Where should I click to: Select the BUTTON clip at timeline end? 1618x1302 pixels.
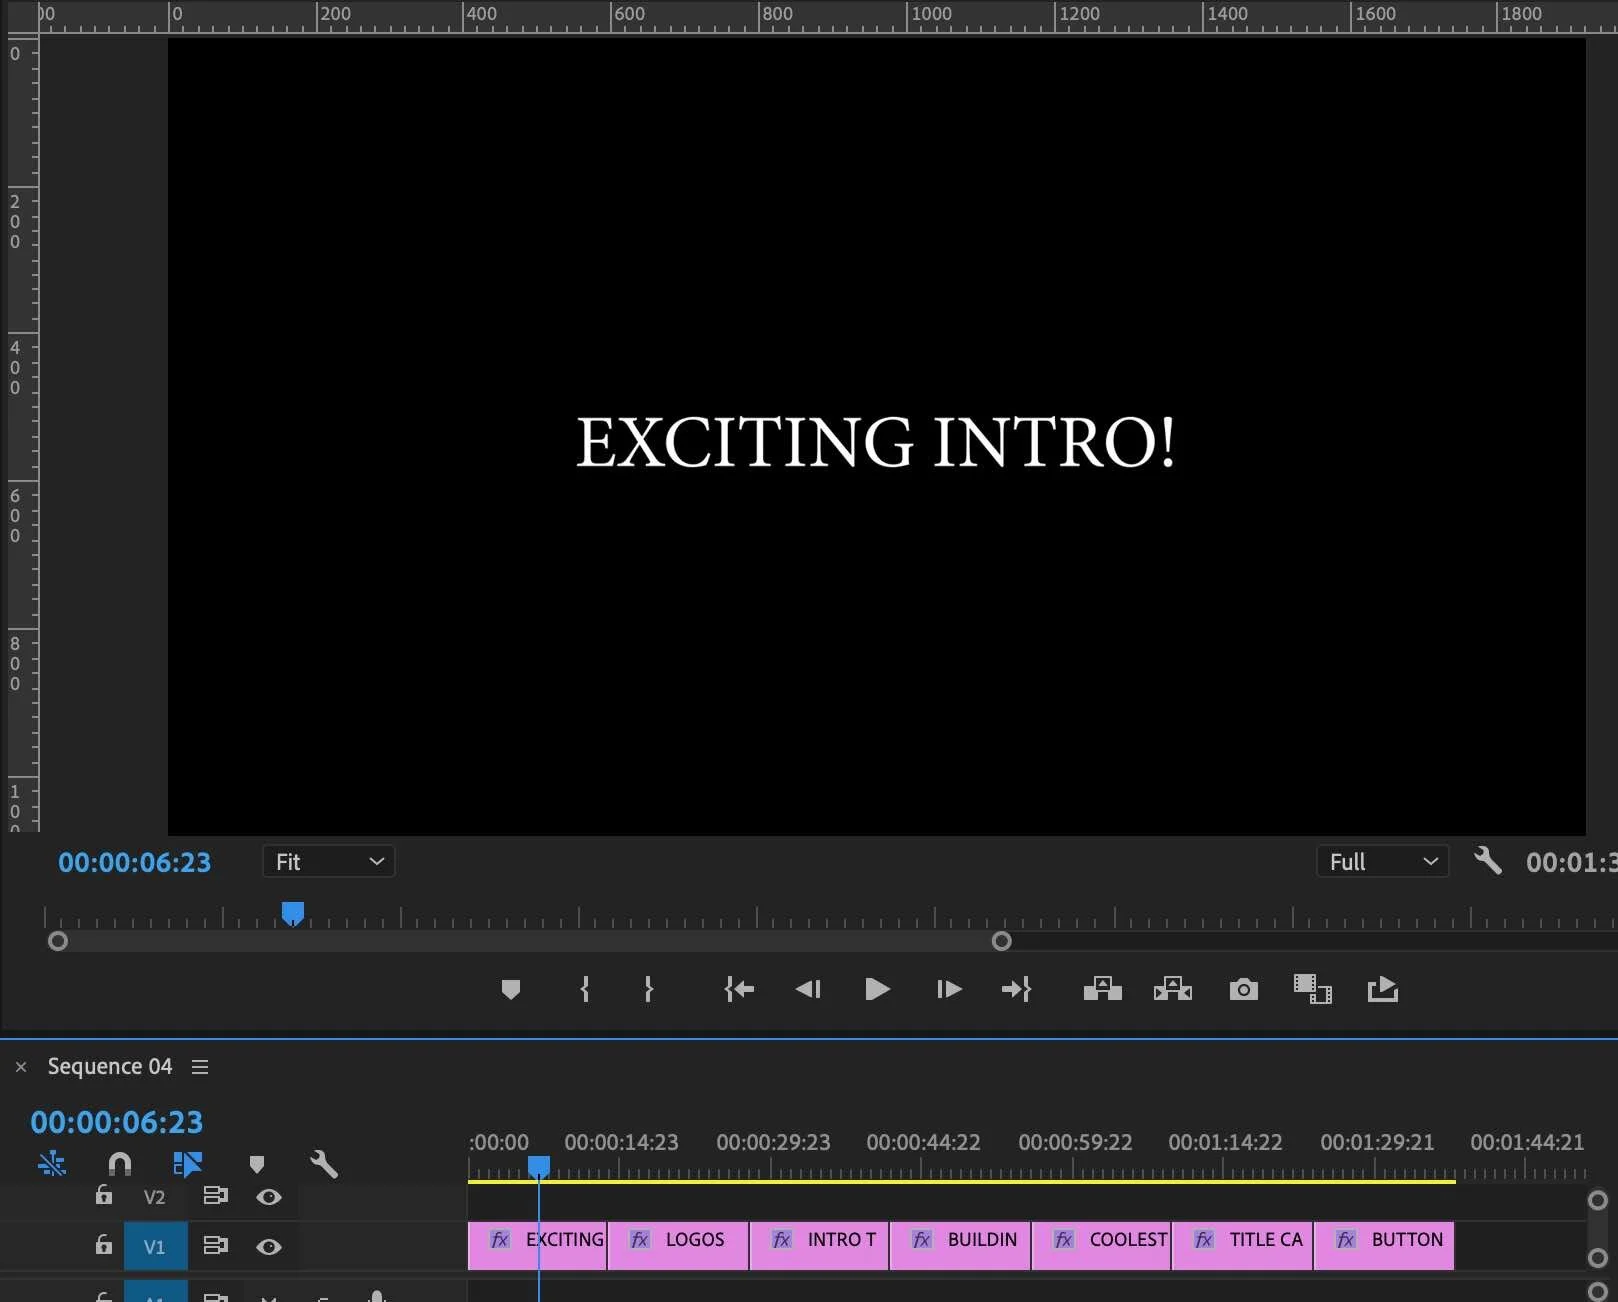click(x=1384, y=1247)
